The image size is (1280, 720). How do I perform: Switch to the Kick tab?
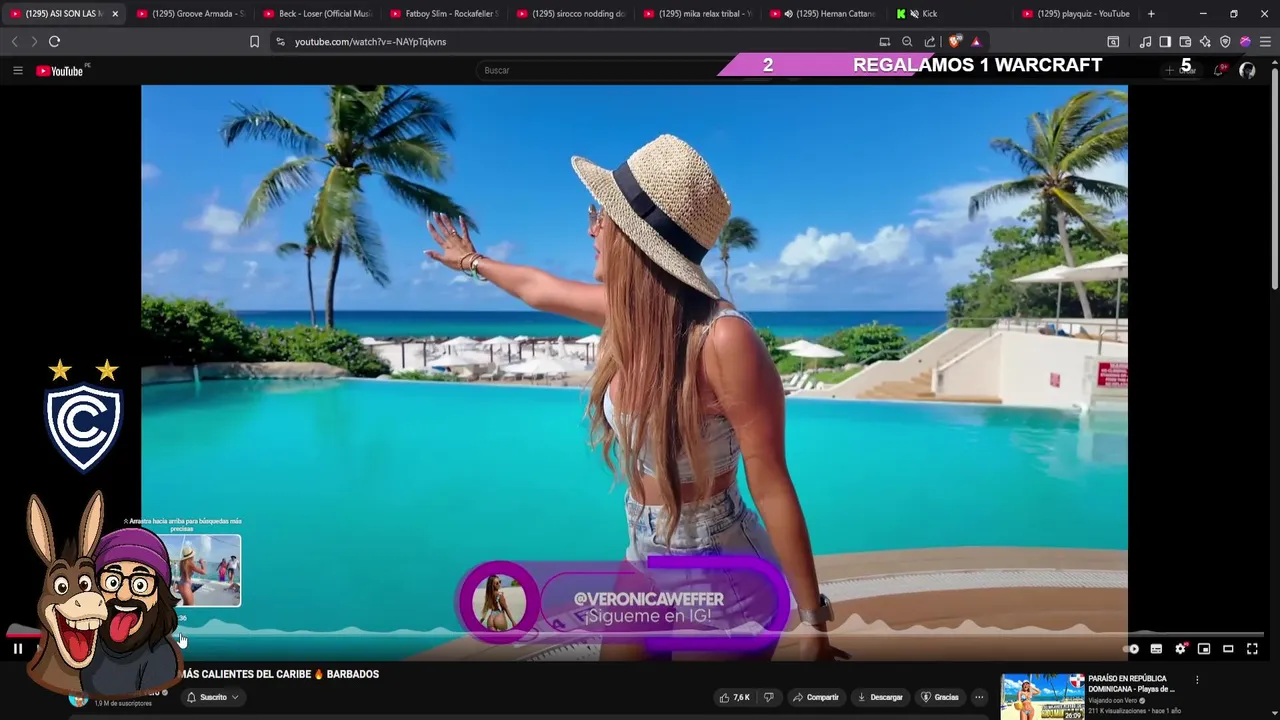[x=950, y=14]
